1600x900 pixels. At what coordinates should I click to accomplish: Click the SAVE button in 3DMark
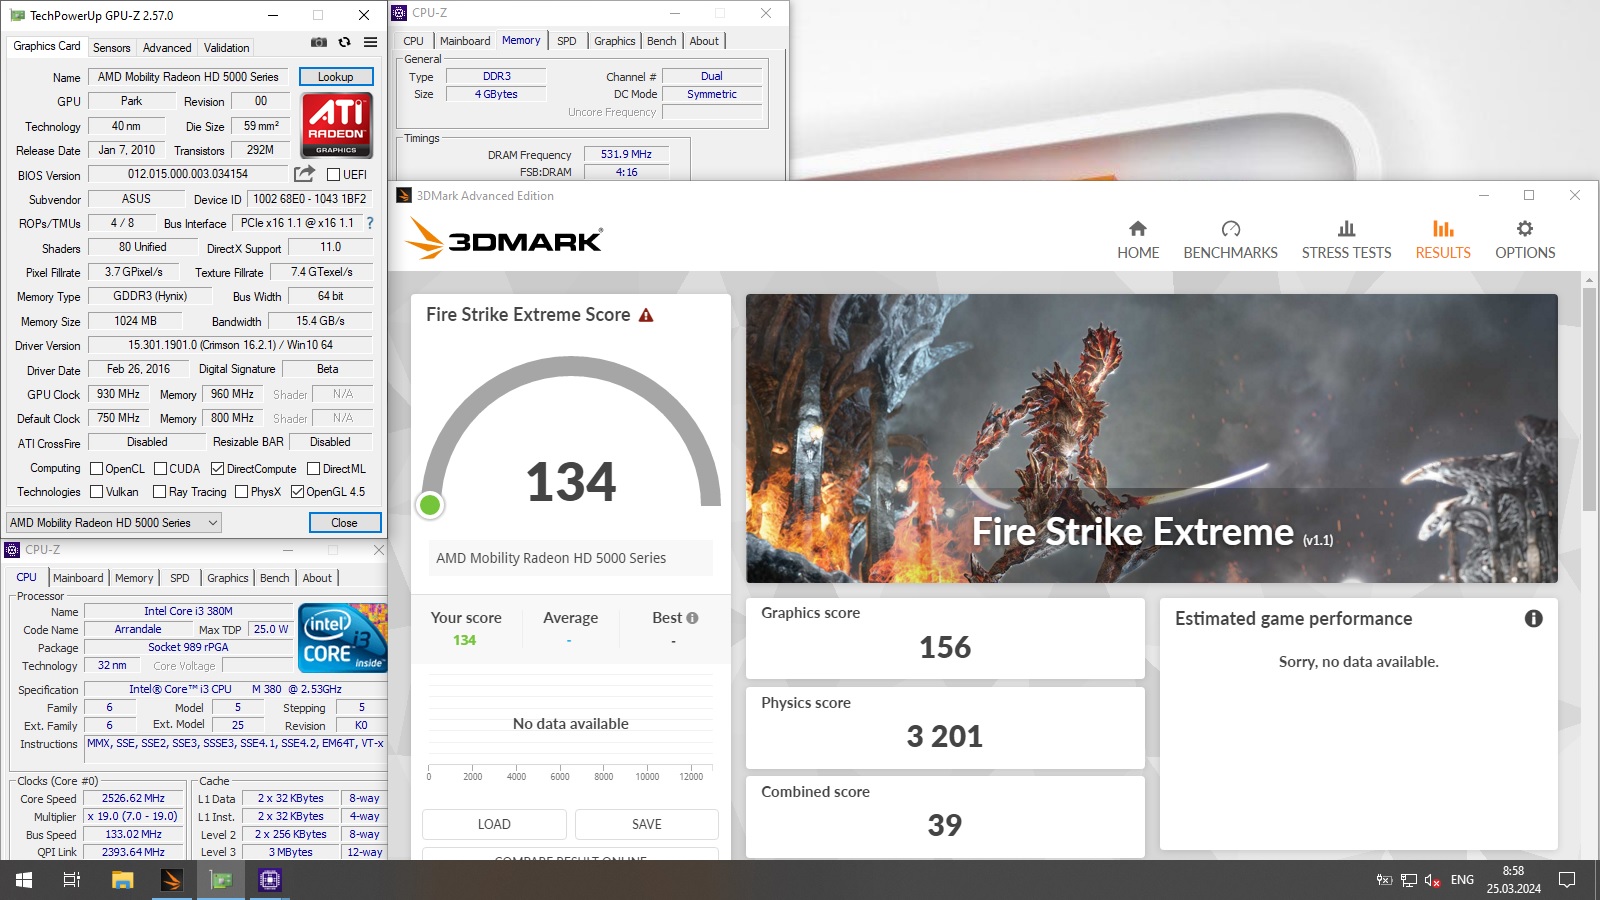click(647, 824)
